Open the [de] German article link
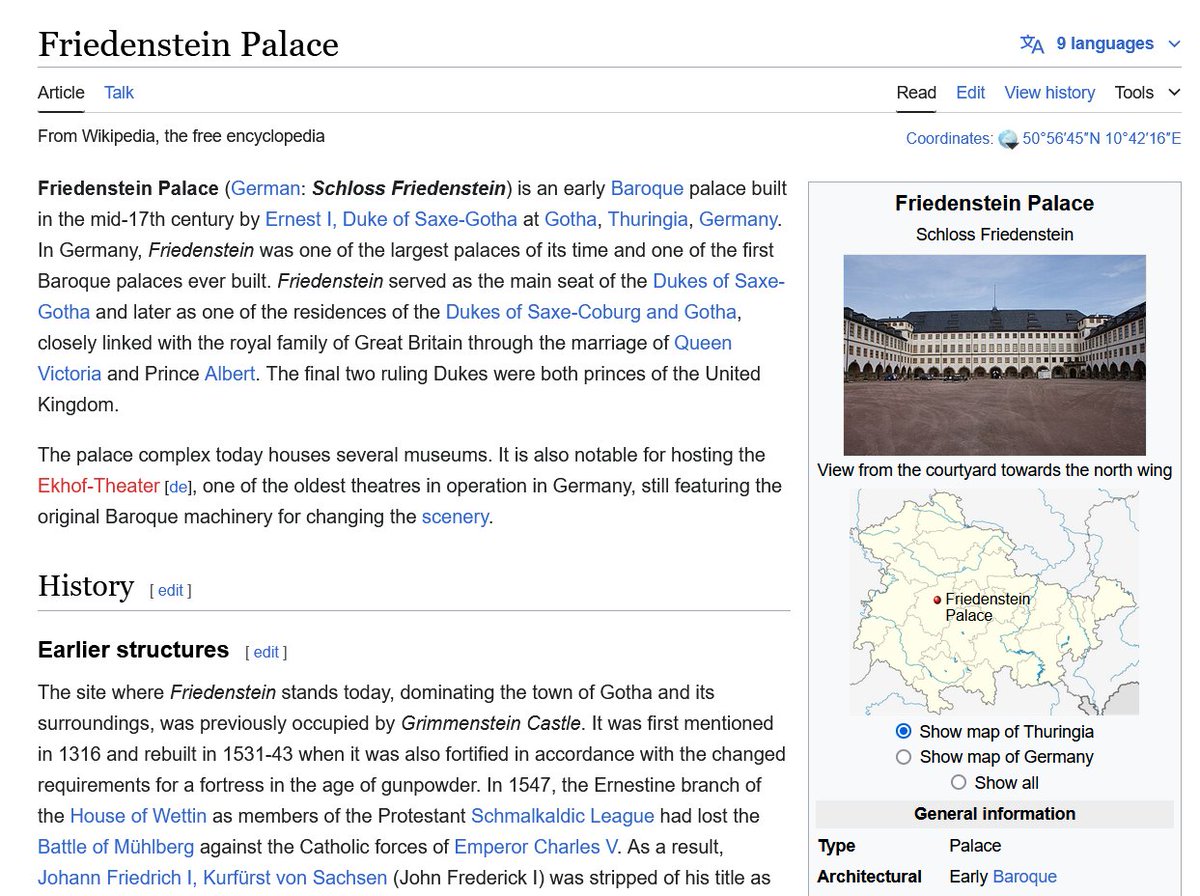This screenshot has width=1200, height=896. click(178, 487)
